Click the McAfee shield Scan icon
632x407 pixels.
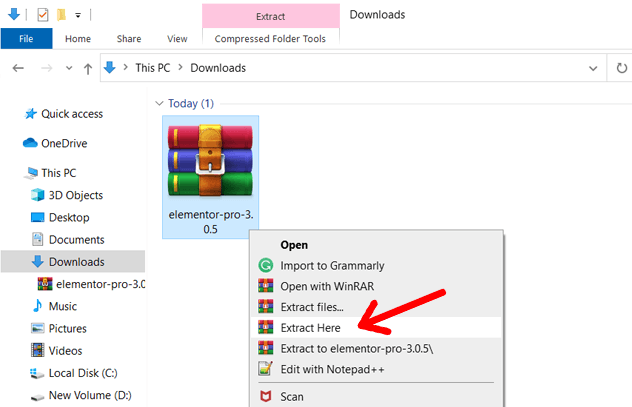pyautogui.click(x=266, y=397)
